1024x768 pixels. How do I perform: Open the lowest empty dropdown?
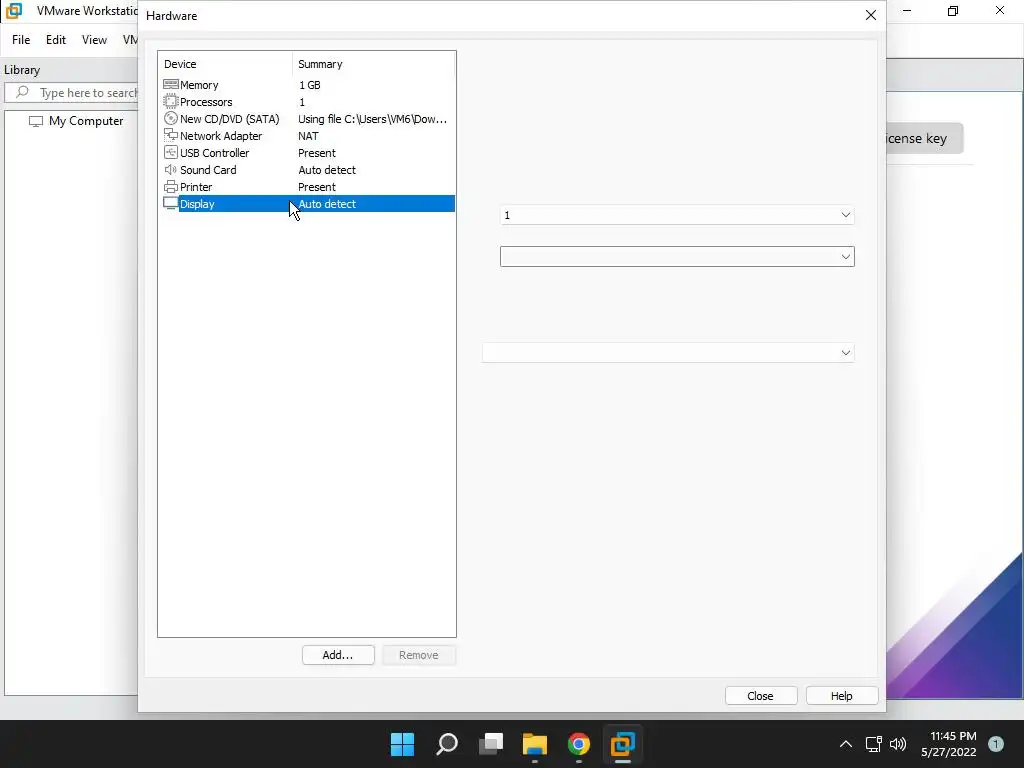point(668,353)
